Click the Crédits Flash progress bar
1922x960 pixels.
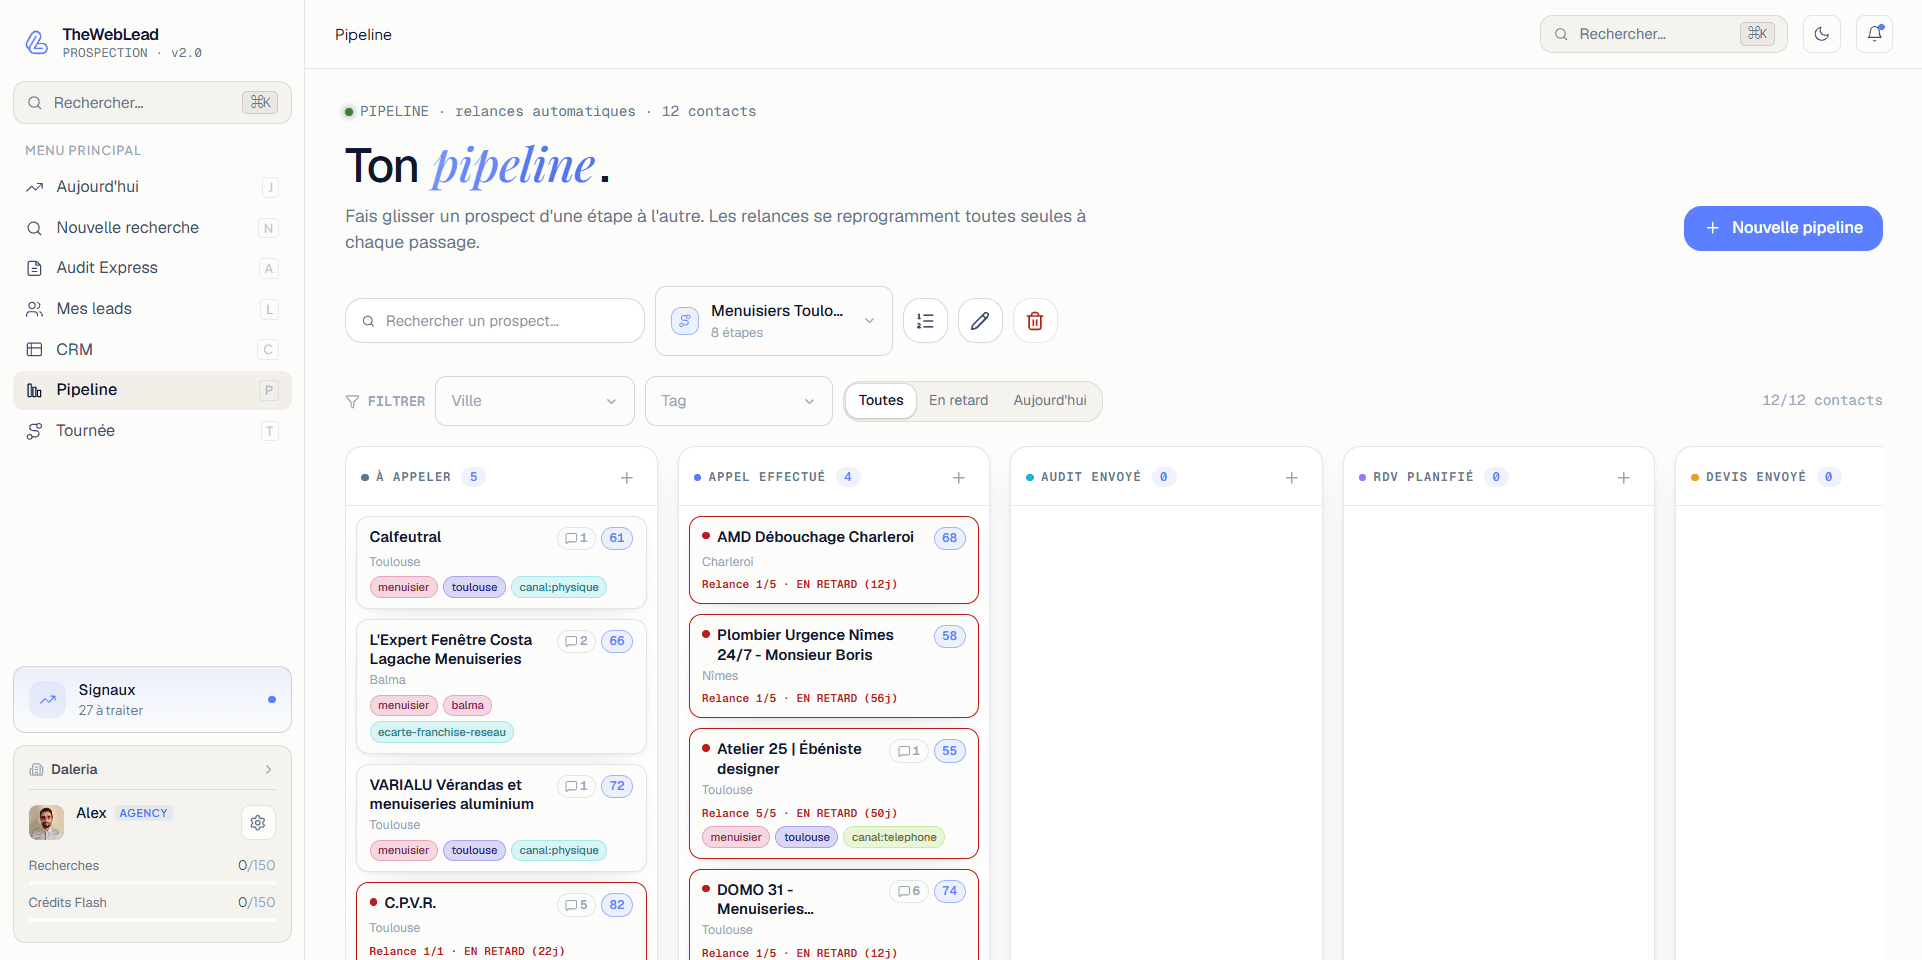click(152, 920)
